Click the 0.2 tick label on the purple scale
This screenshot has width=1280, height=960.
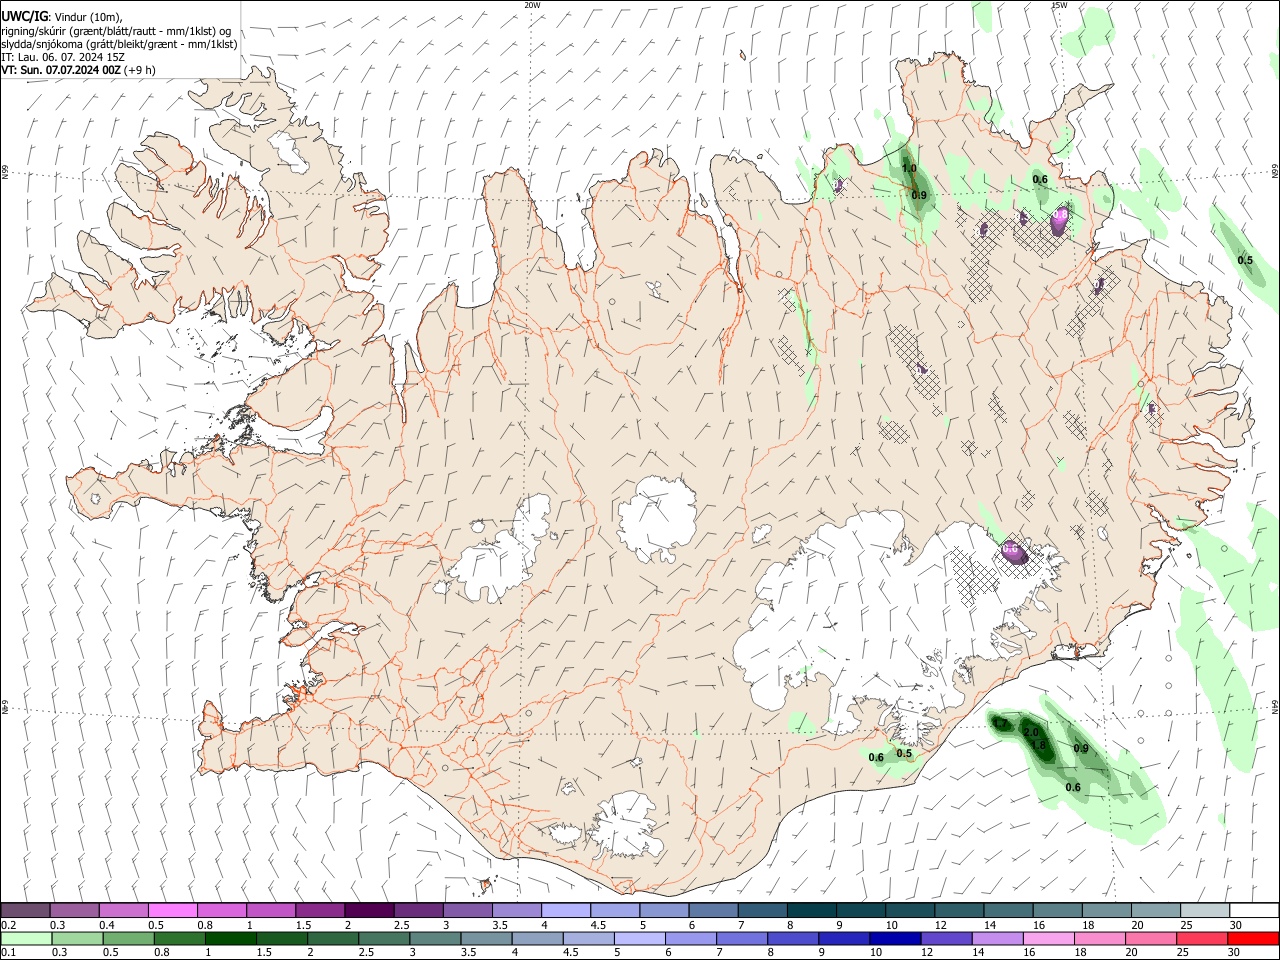click(x=8, y=925)
